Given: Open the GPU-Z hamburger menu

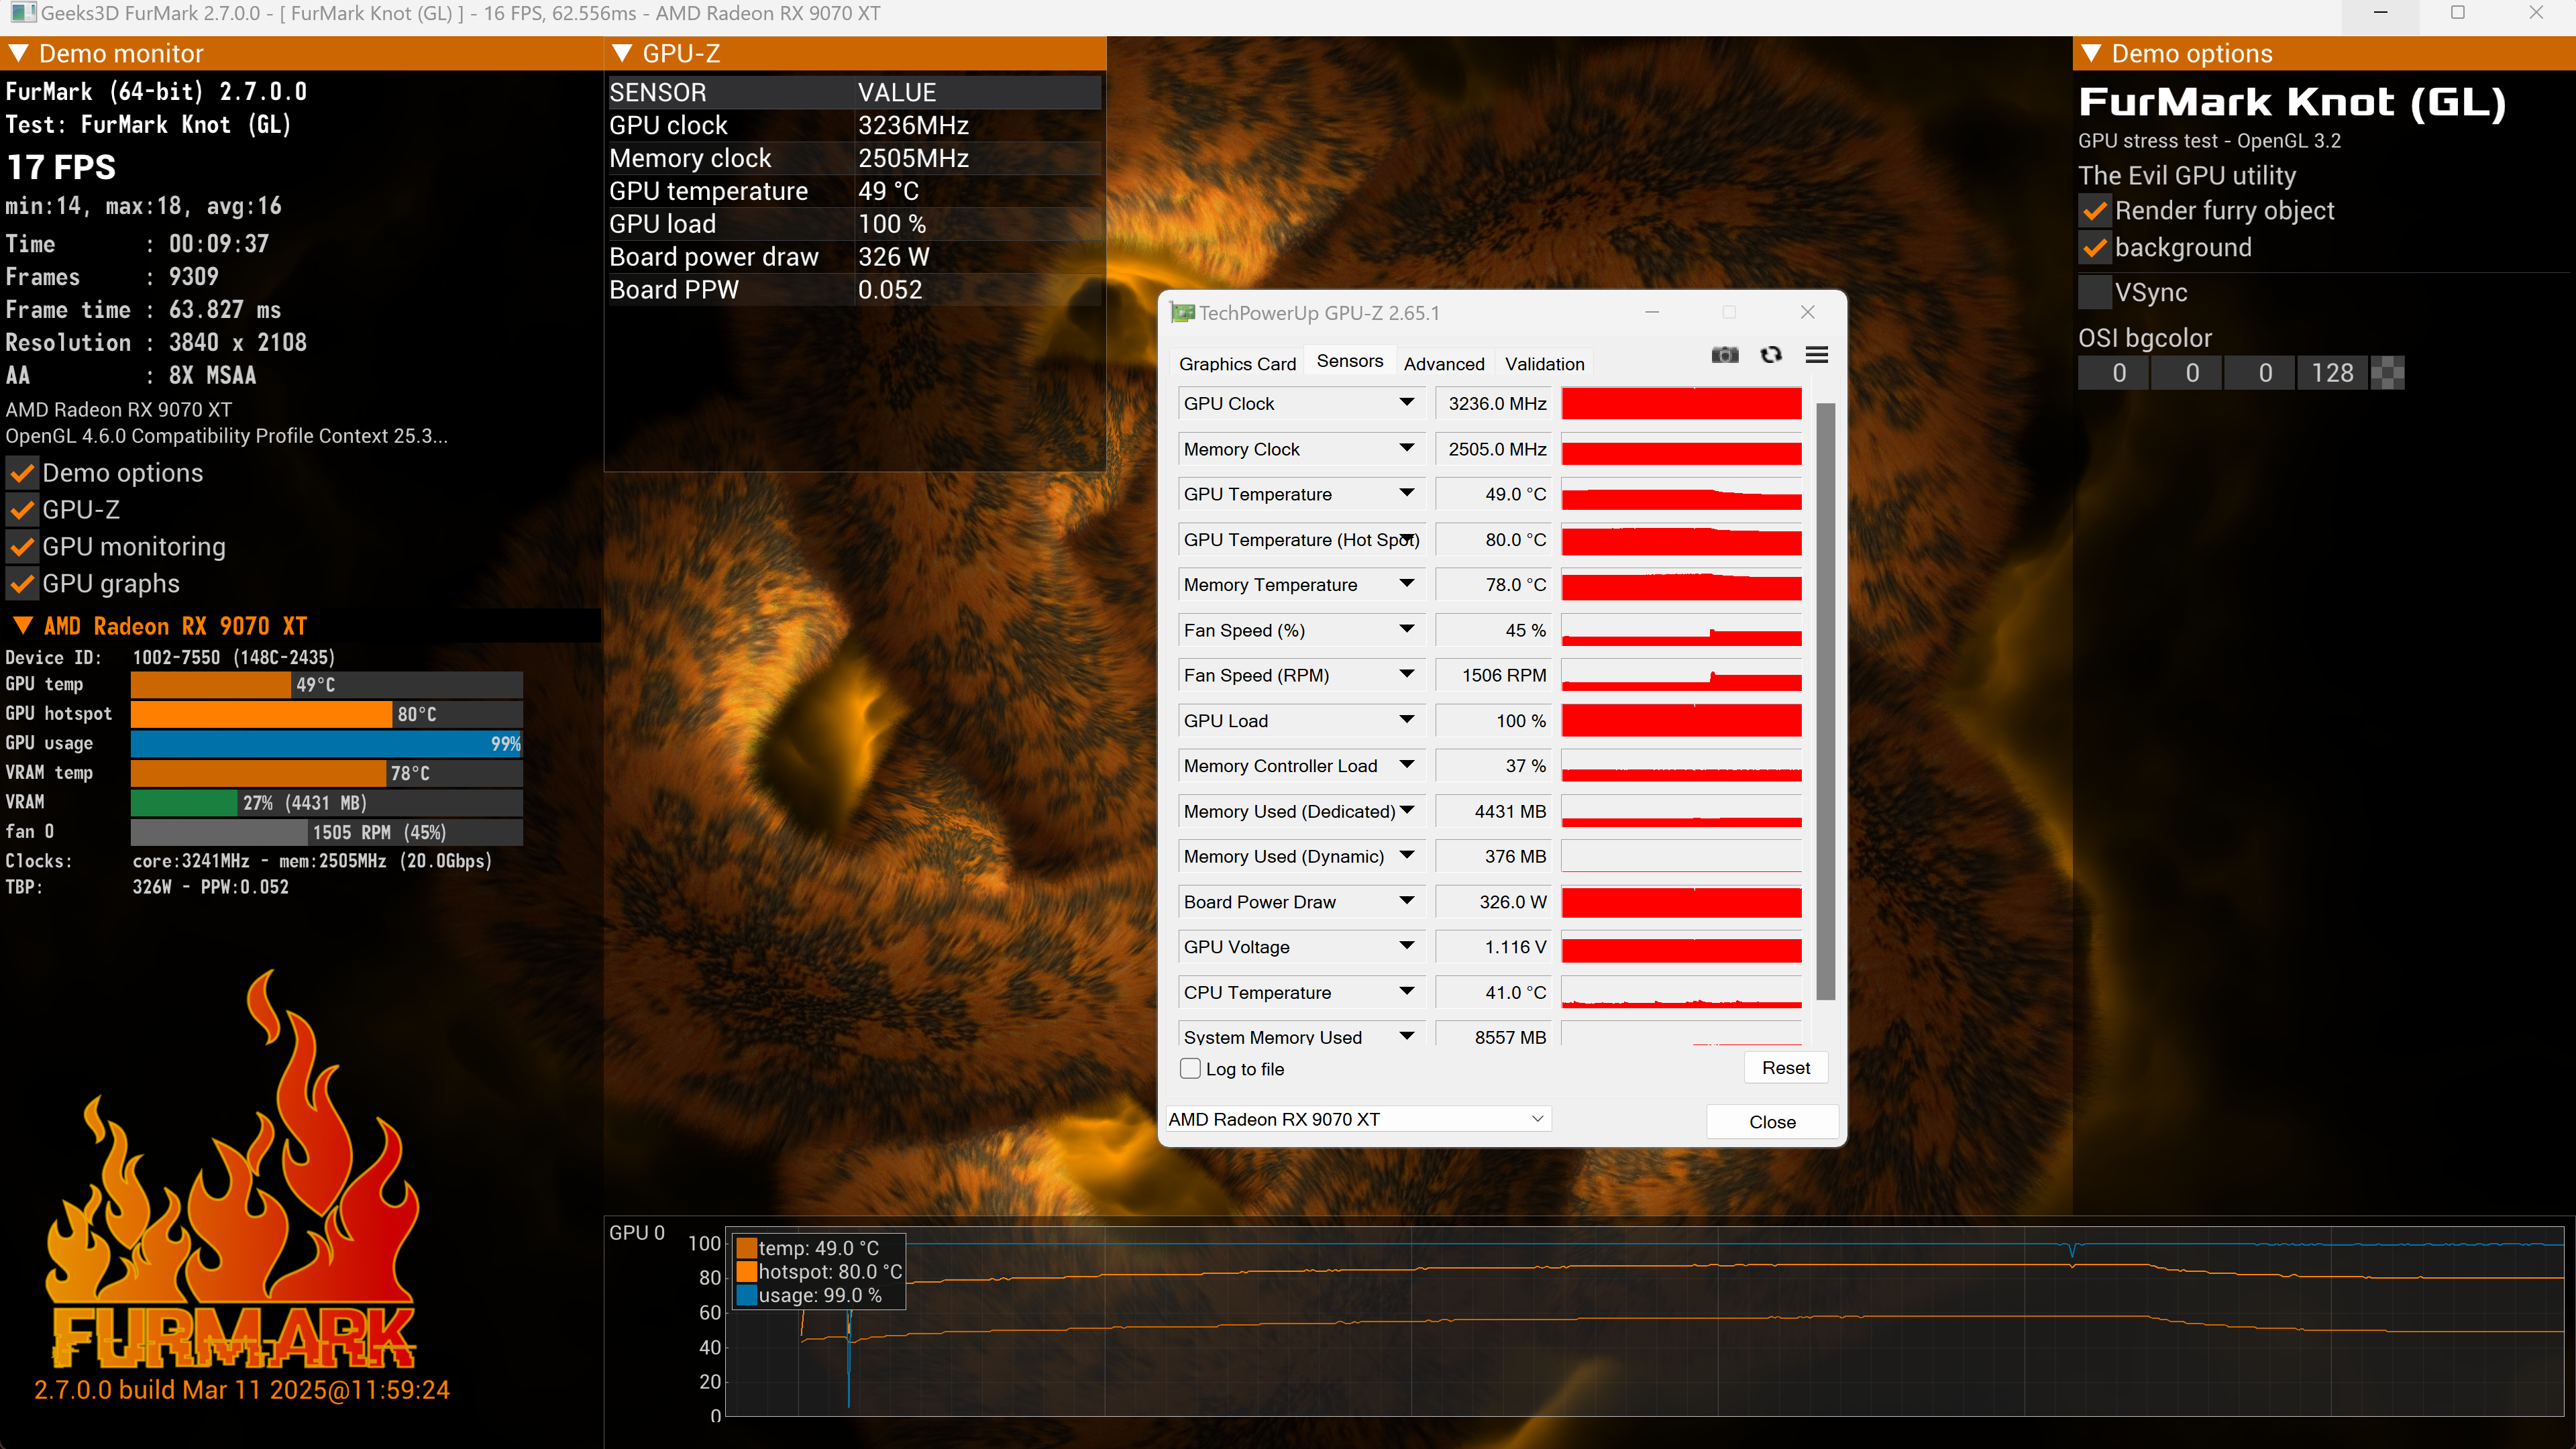Looking at the screenshot, I should (1817, 355).
